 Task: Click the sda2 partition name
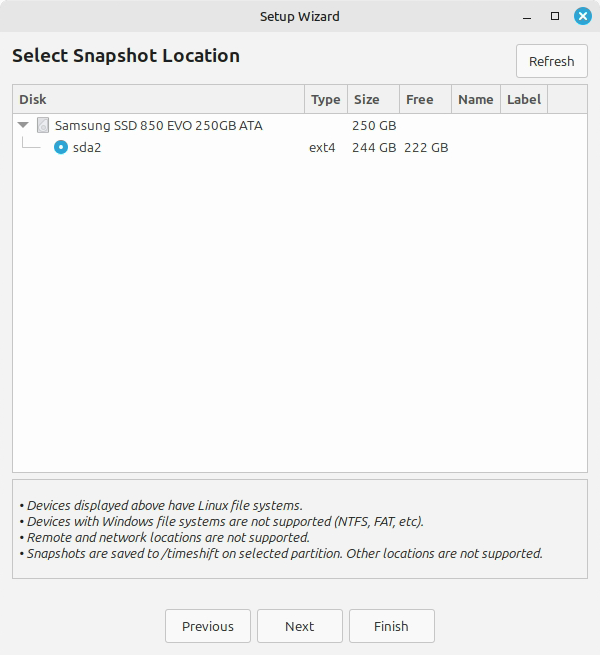click(x=87, y=148)
